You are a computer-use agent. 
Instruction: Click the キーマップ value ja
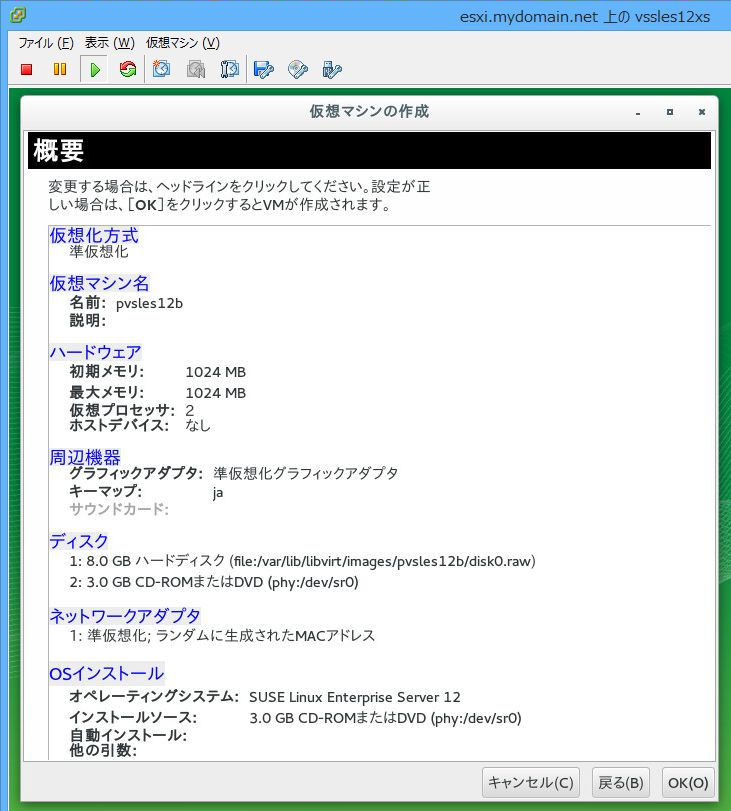(218, 492)
